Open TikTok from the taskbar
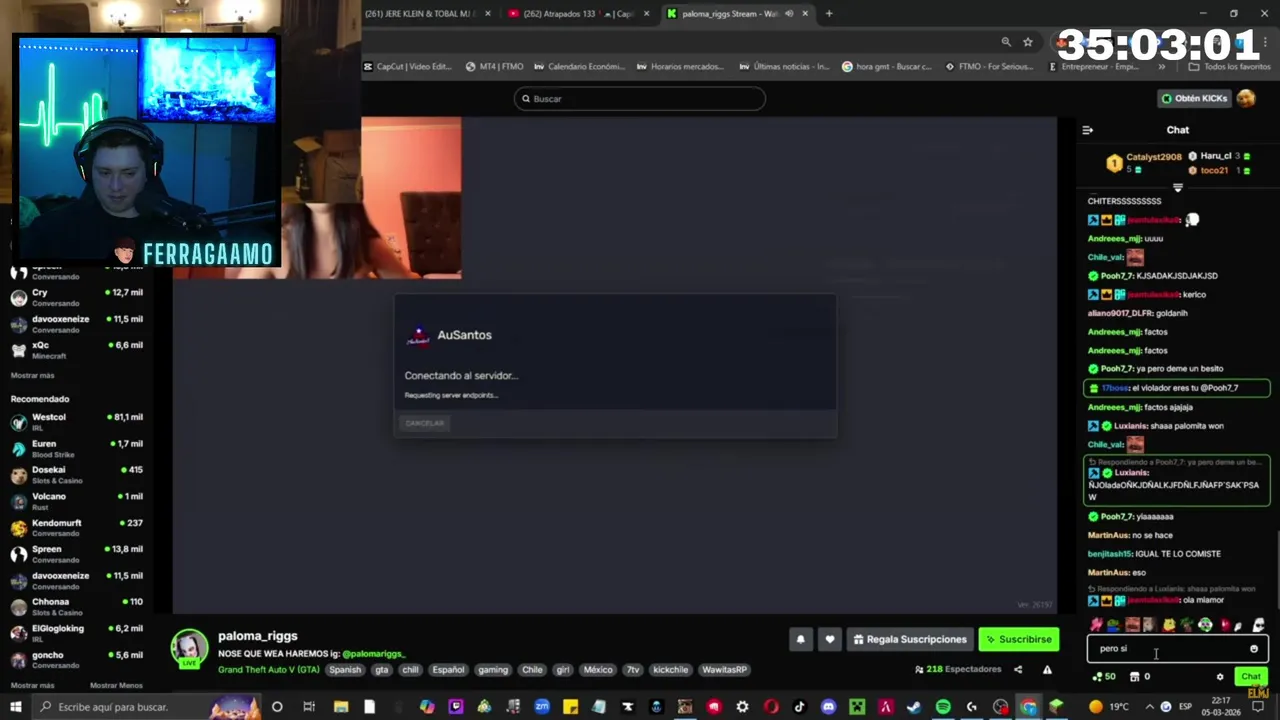Image resolution: width=1280 pixels, height=720 pixels. click(799, 707)
